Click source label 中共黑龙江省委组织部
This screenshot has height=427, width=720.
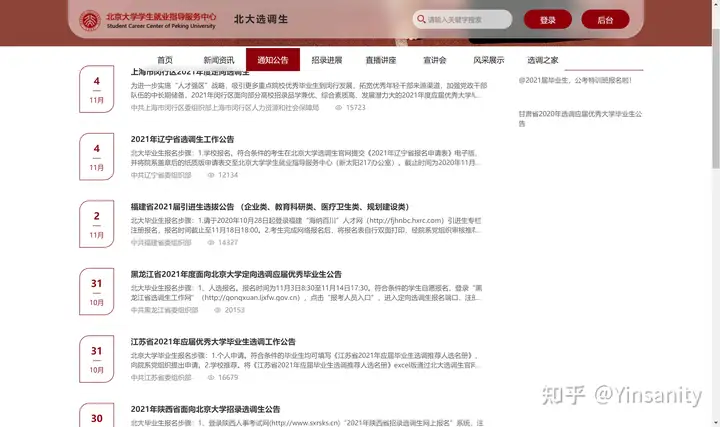click(164, 310)
